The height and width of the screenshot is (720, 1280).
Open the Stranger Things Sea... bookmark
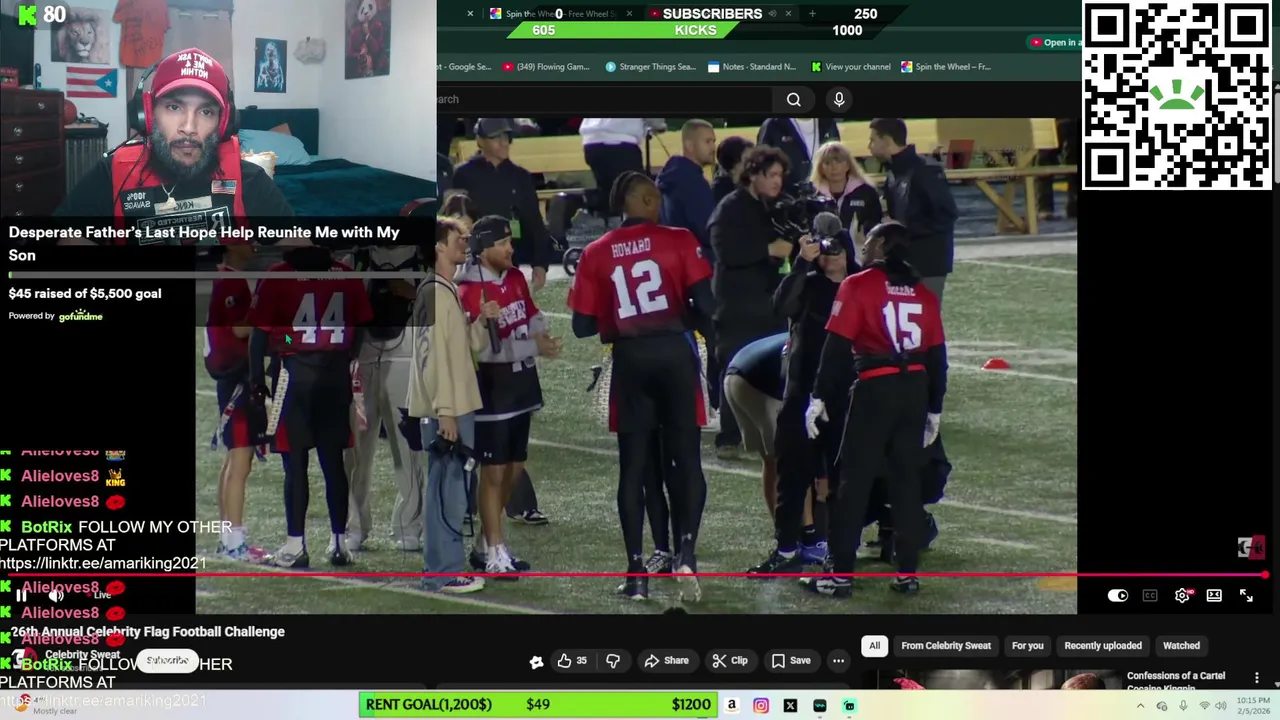650,67
